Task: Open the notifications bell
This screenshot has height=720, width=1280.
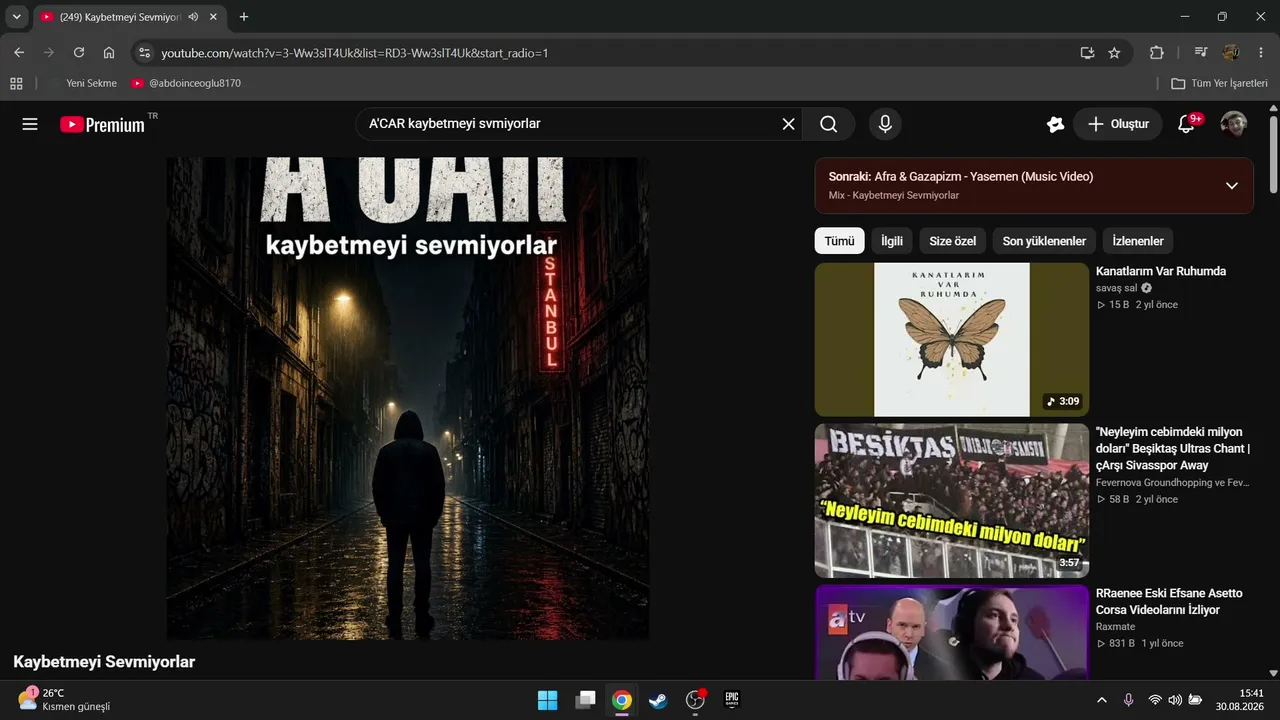Action: (1187, 124)
